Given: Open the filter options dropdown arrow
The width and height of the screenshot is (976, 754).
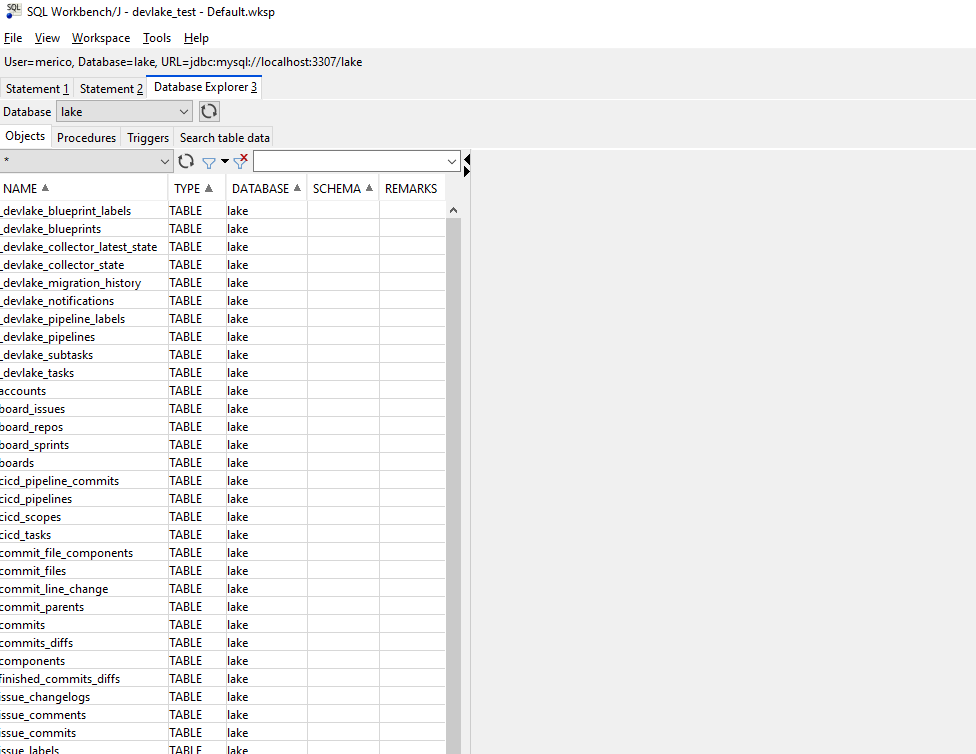Looking at the screenshot, I should [x=225, y=161].
